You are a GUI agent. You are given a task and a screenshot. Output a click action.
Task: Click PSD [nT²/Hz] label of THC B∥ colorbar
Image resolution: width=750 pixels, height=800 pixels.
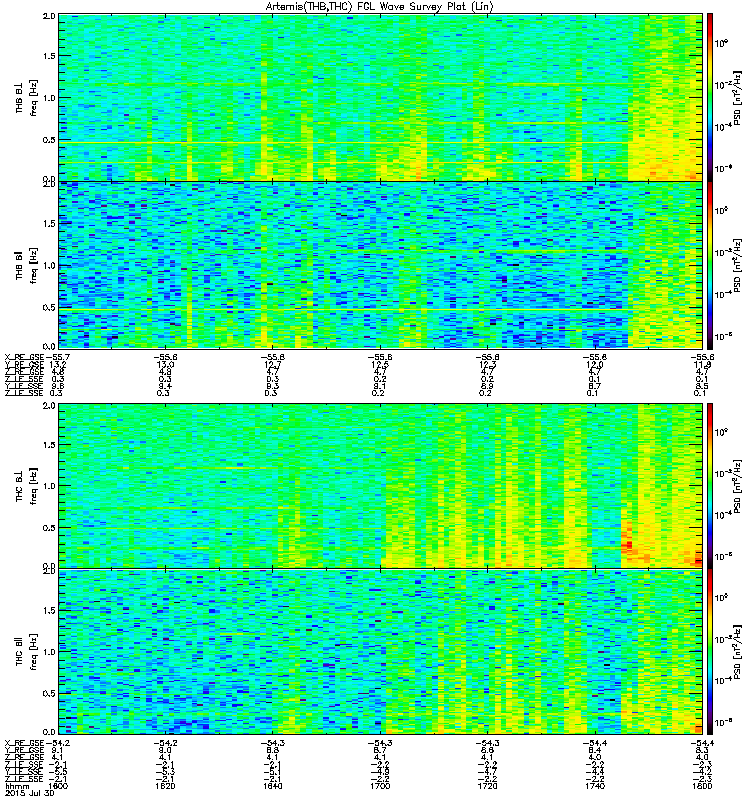pos(737,652)
